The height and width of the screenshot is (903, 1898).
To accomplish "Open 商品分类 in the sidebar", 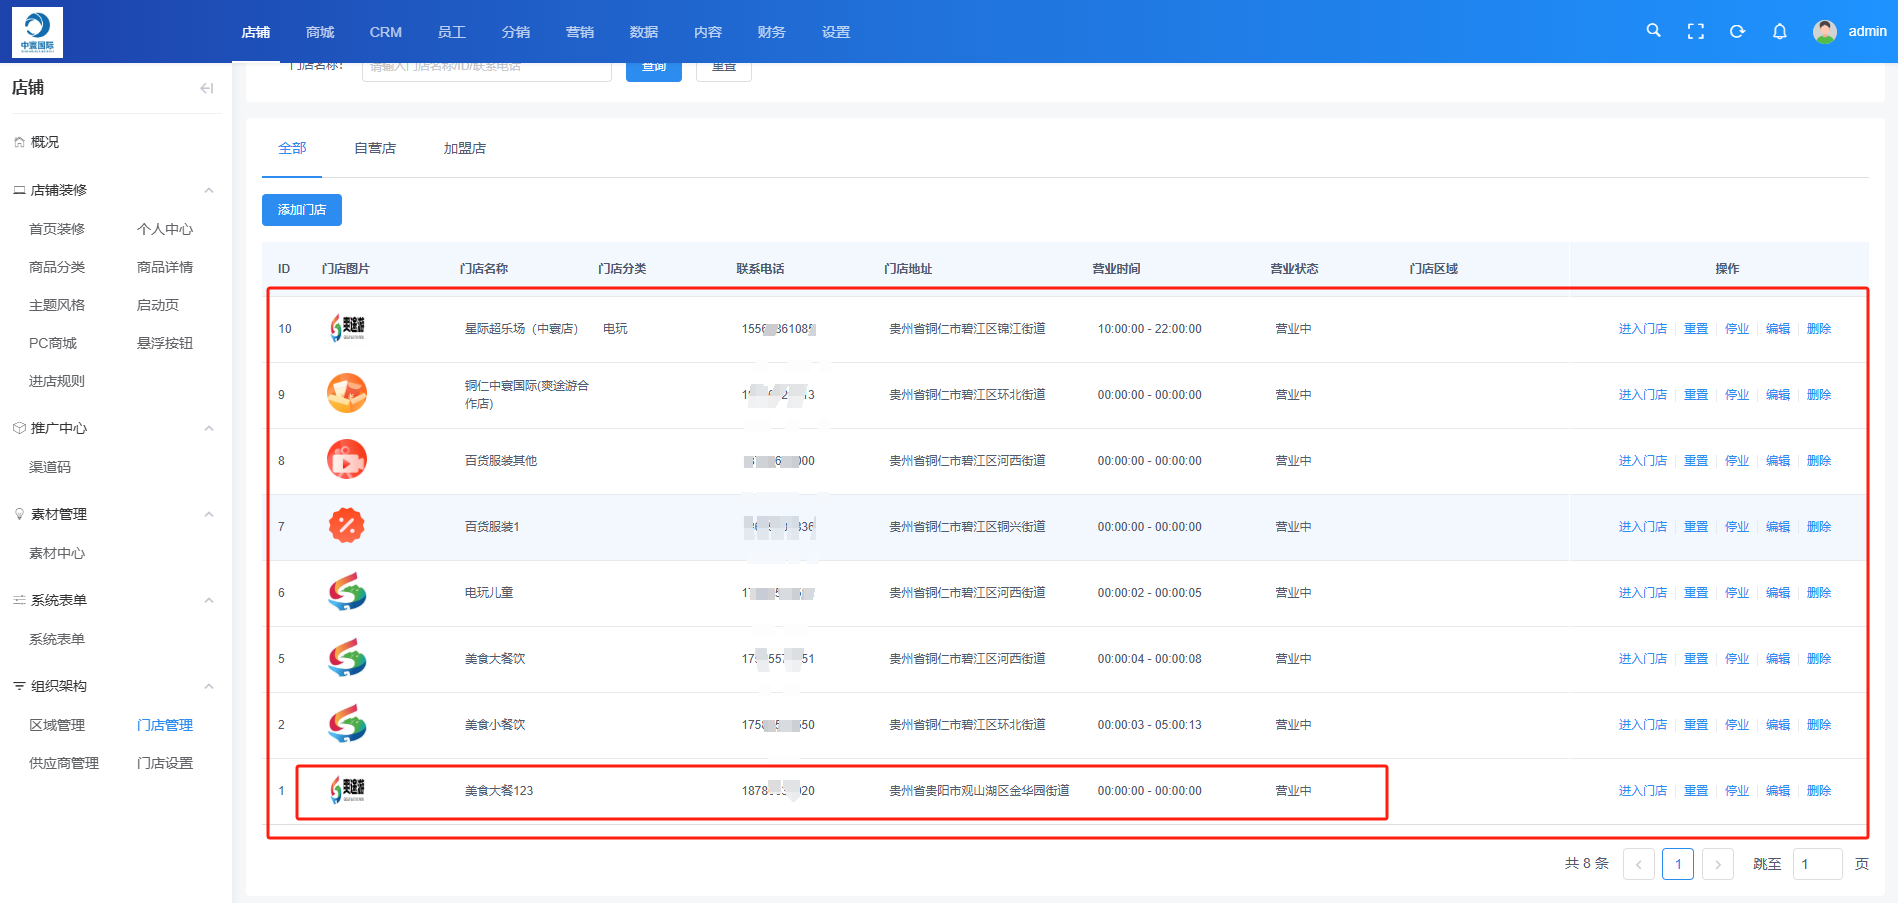I will 57,267.
